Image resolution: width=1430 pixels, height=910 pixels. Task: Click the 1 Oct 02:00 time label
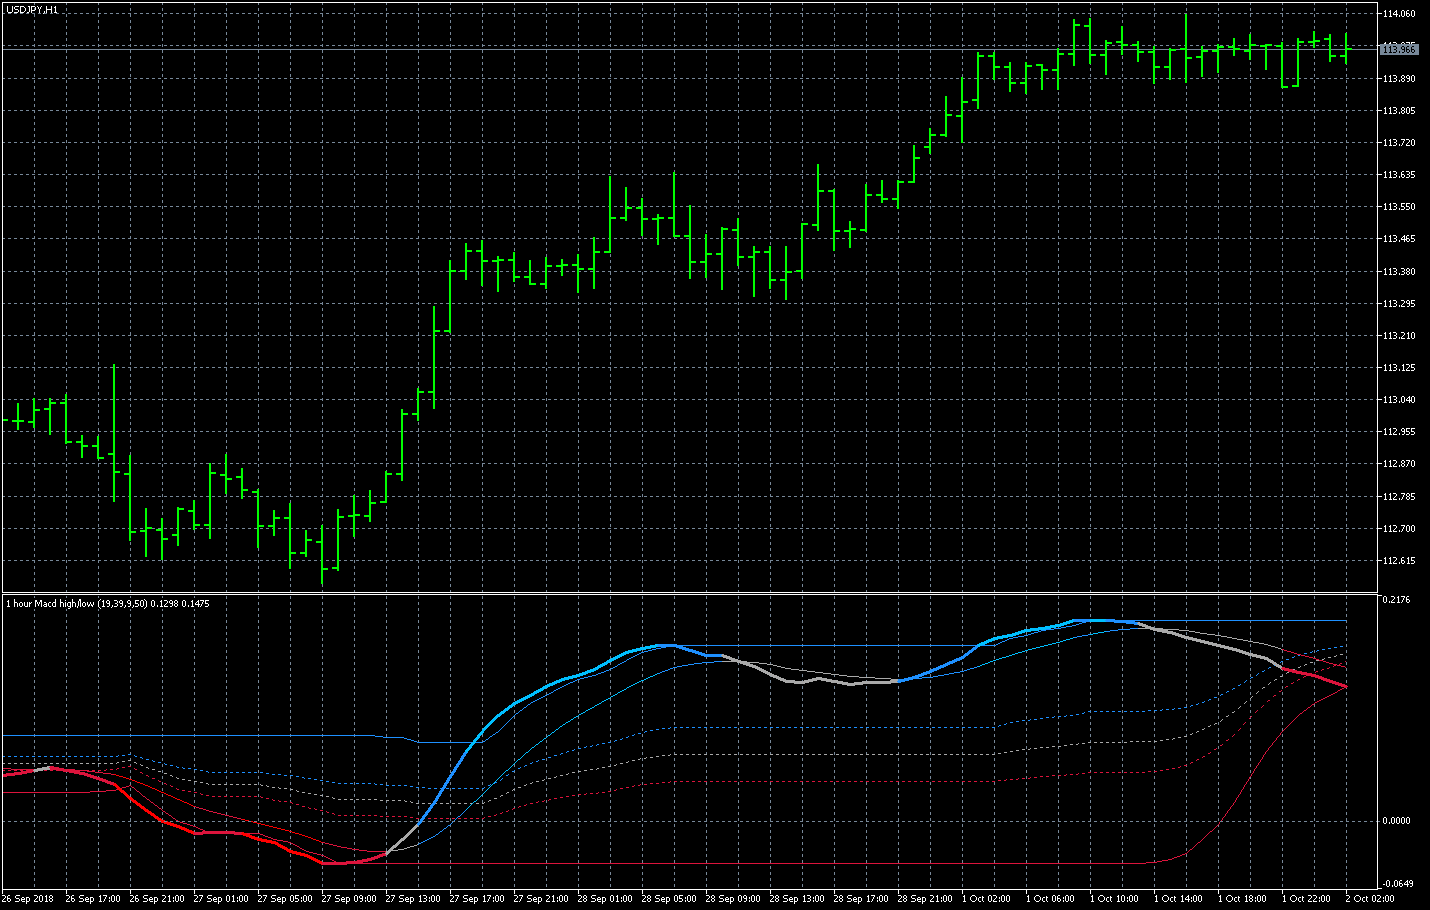pyautogui.click(x=986, y=899)
